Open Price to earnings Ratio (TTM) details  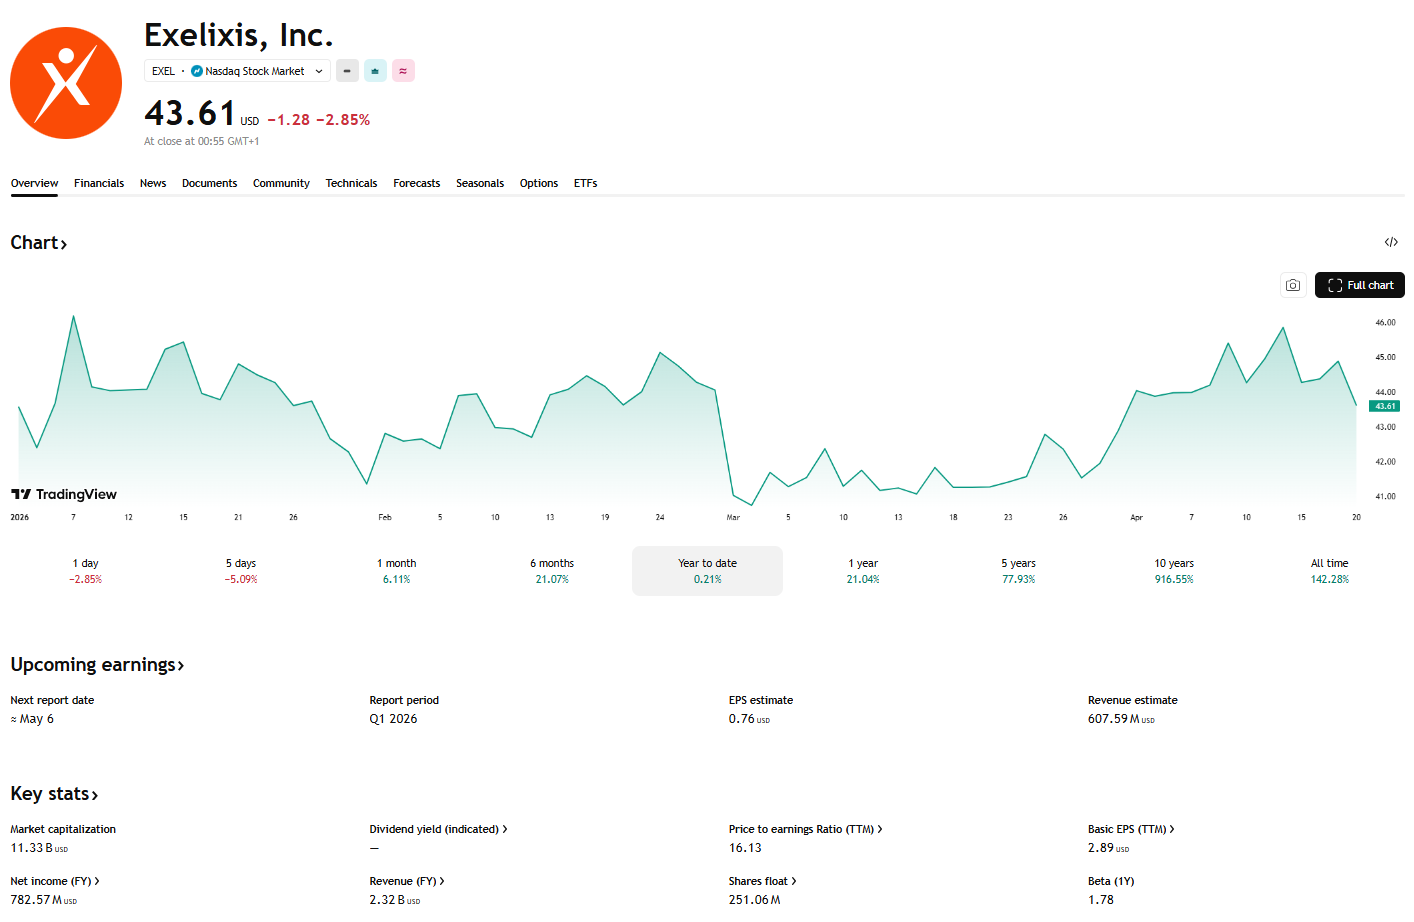pyautogui.click(x=805, y=829)
